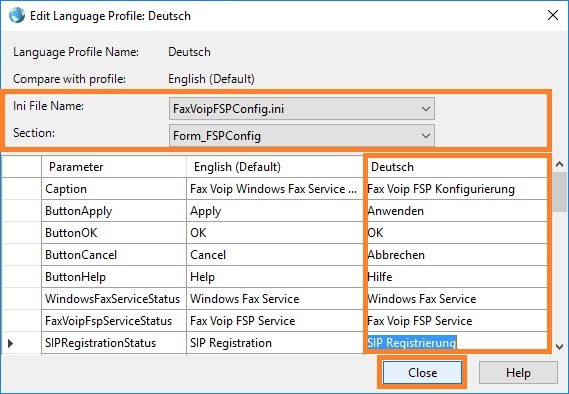Image resolution: width=569 pixels, height=394 pixels.
Task: Click the current row arrow indicator
Action: (x=11, y=343)
